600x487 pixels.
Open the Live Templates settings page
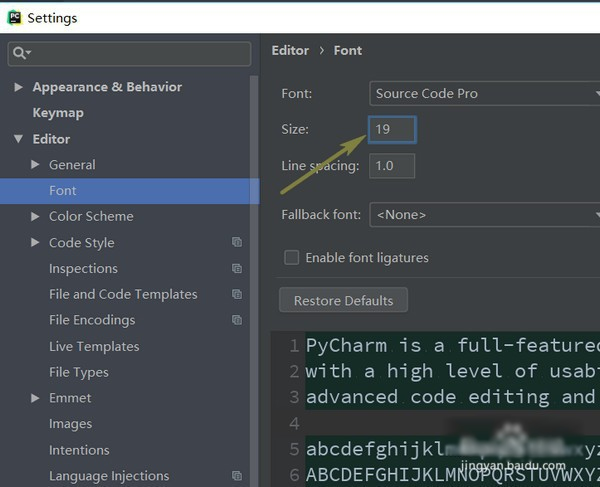(x=94, y=346)
